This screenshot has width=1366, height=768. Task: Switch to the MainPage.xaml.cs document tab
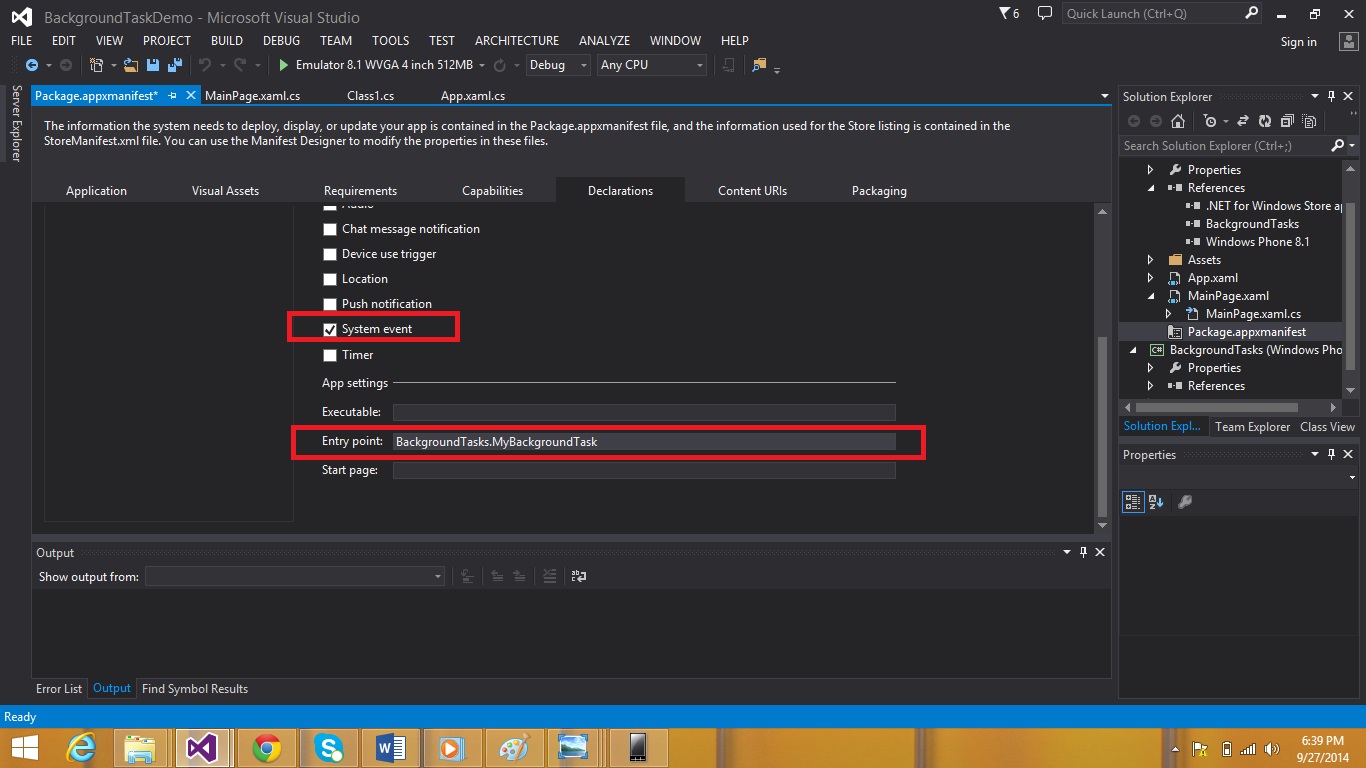pyautogui.click(x=252, y=96)
